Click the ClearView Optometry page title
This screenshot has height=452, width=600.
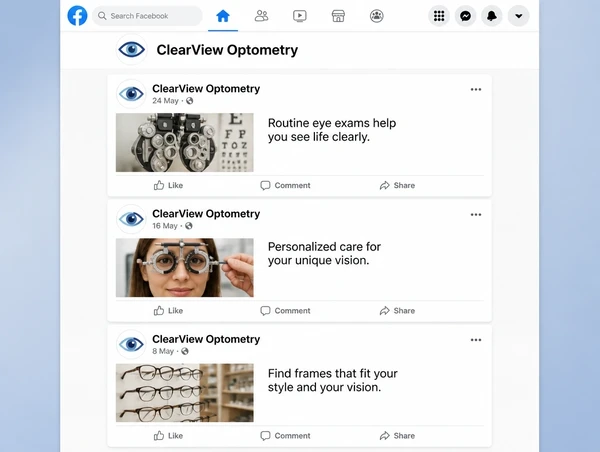(x=227, y=50)
